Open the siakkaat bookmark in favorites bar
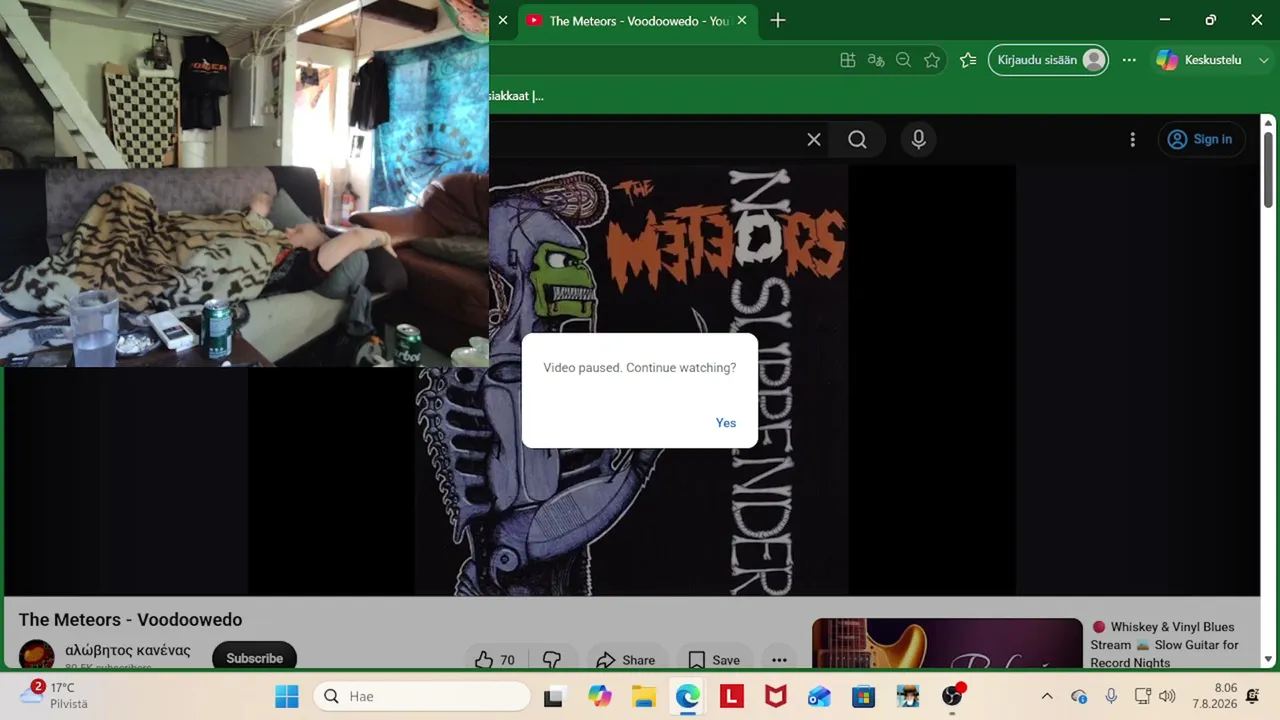1280x720 pixels. 516,96
